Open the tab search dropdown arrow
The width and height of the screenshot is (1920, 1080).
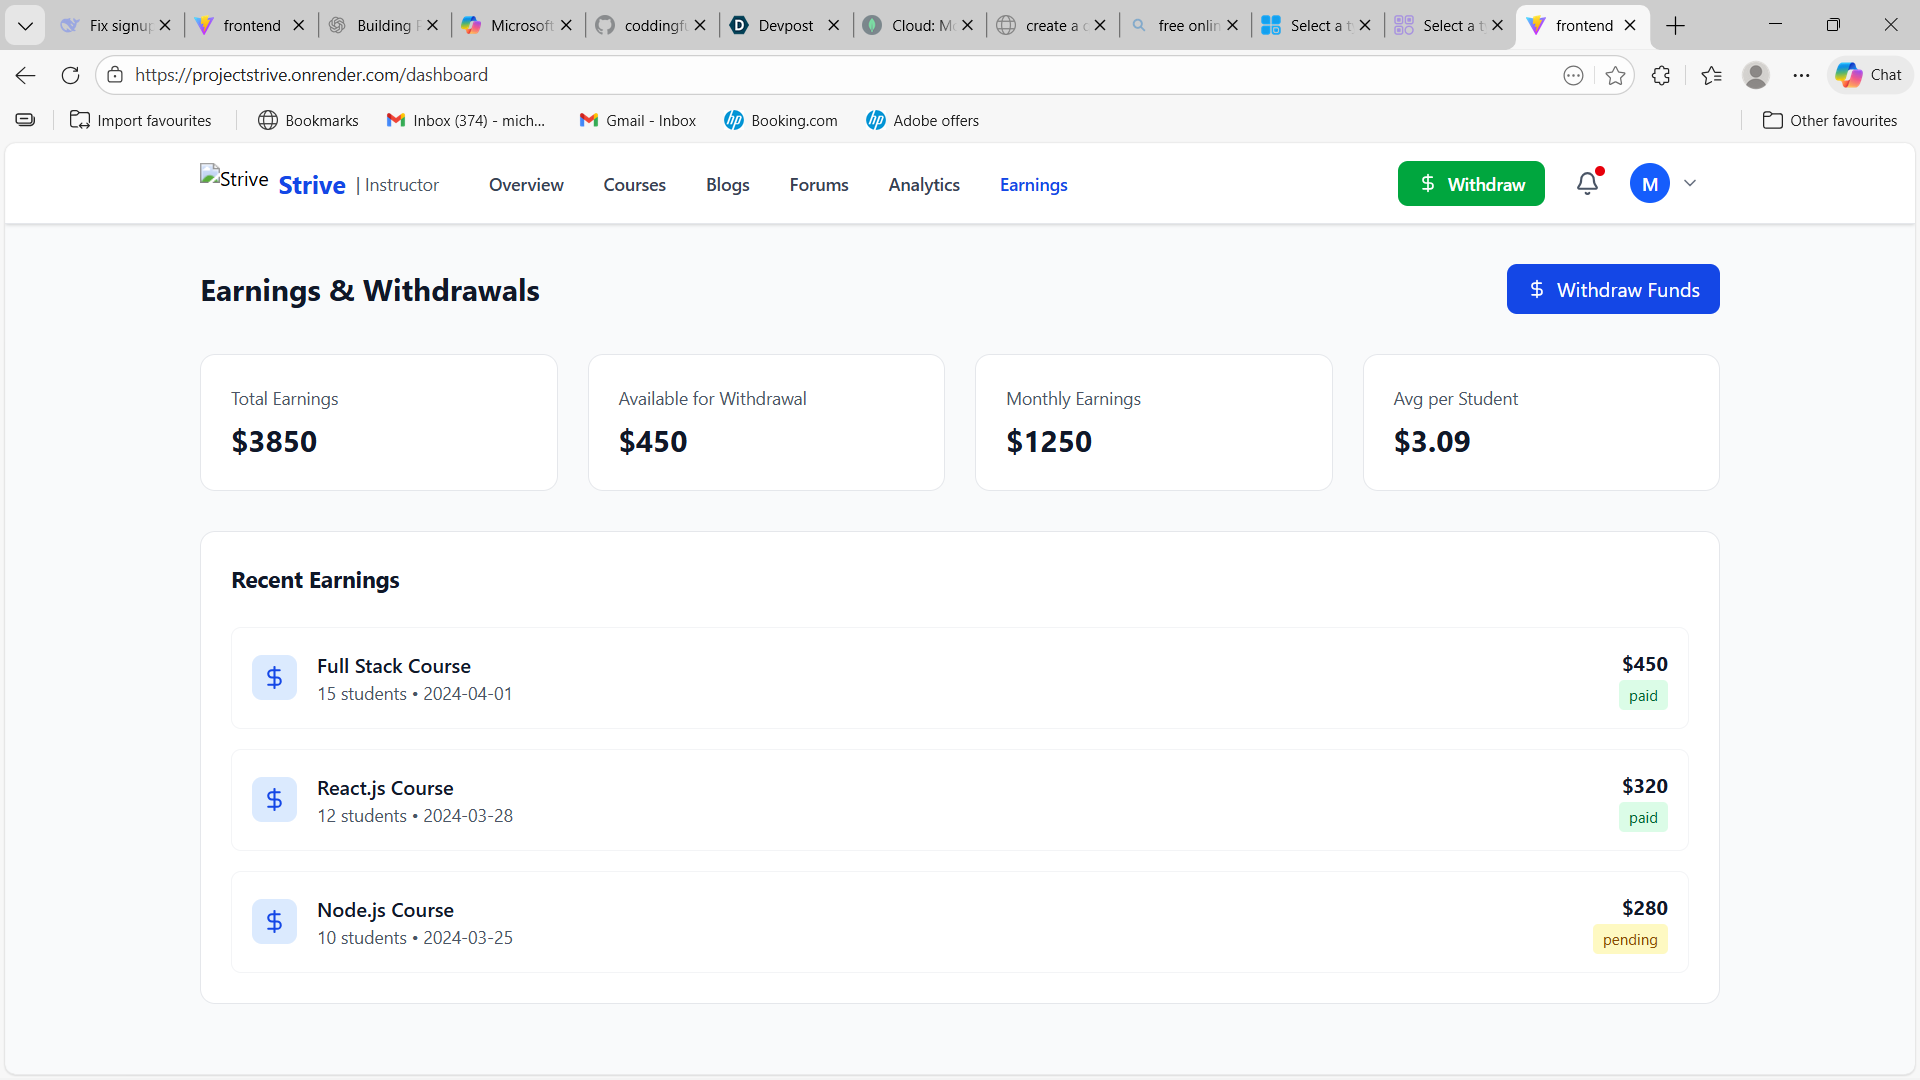click(25, 25)
